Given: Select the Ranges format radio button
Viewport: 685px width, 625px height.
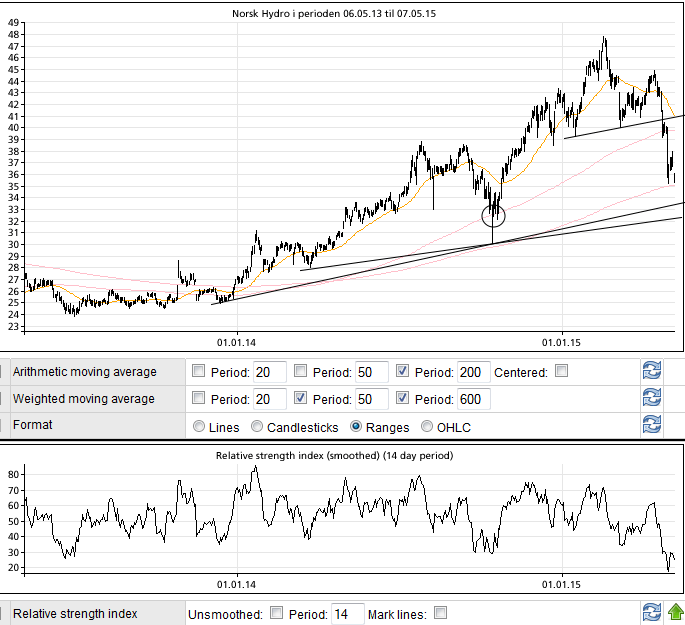Looking at the screenshot, I should [x=356, y=427].
